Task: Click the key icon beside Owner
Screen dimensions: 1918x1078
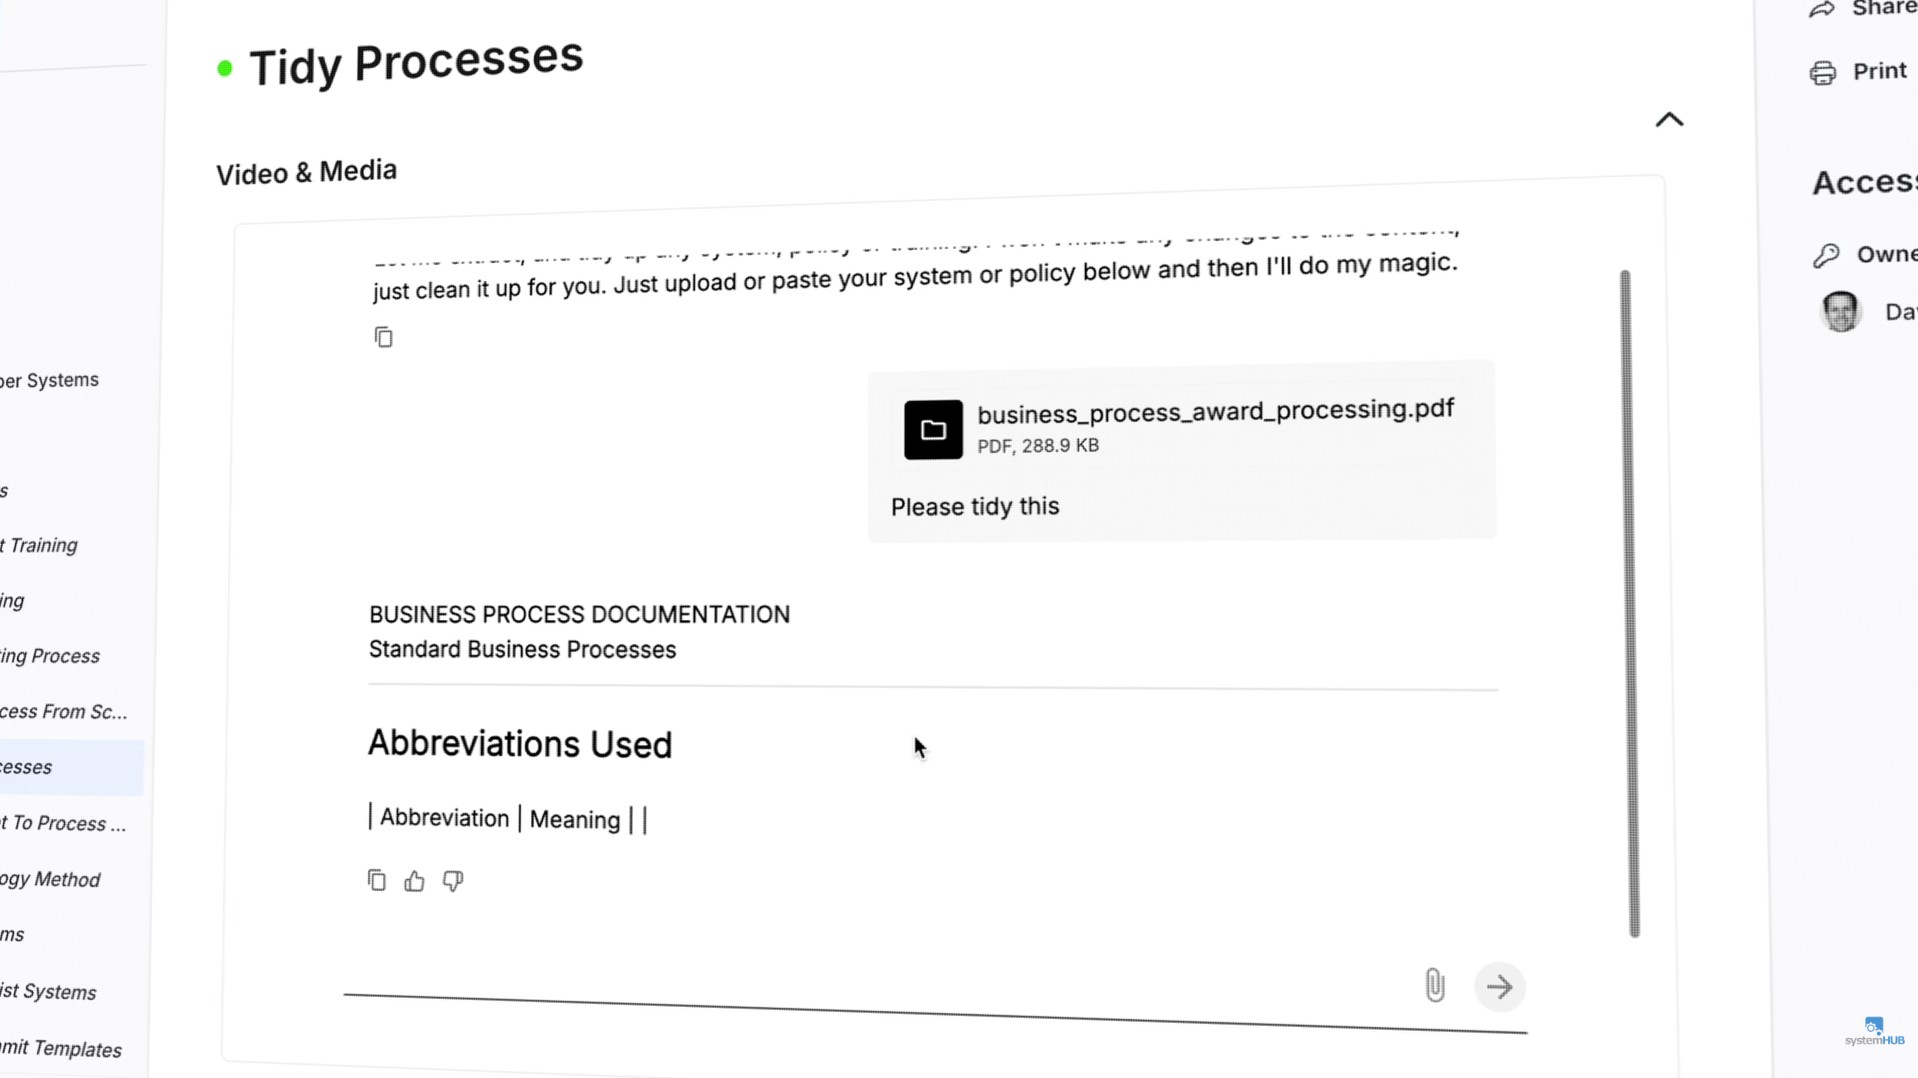Action: coord(1826,255)
